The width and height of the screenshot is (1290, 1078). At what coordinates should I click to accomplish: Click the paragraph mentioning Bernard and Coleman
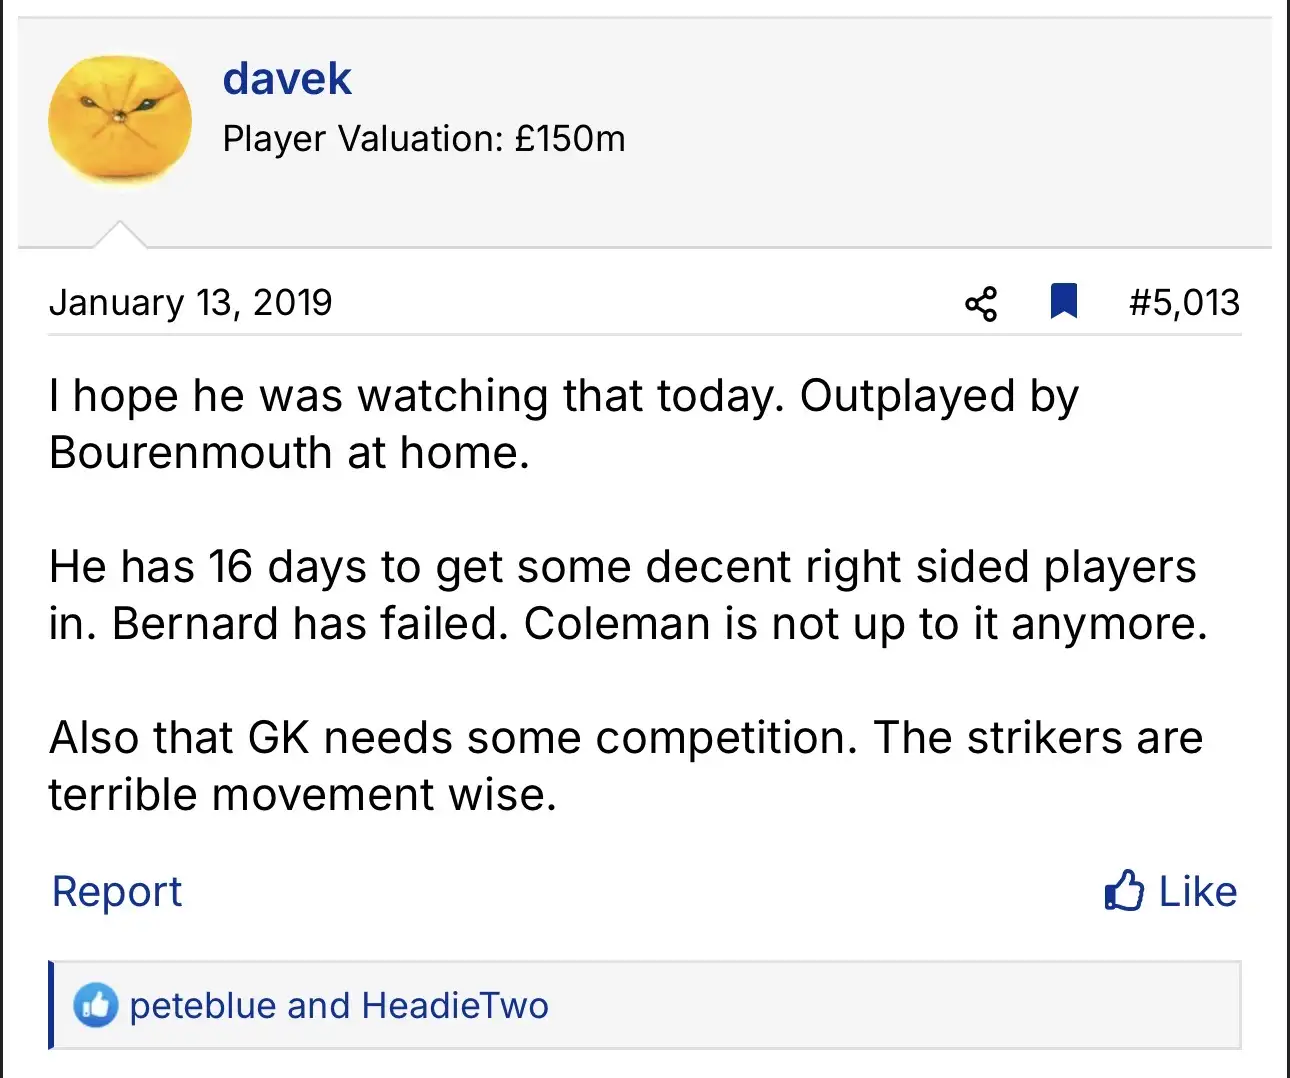click(x=628, y=595)
